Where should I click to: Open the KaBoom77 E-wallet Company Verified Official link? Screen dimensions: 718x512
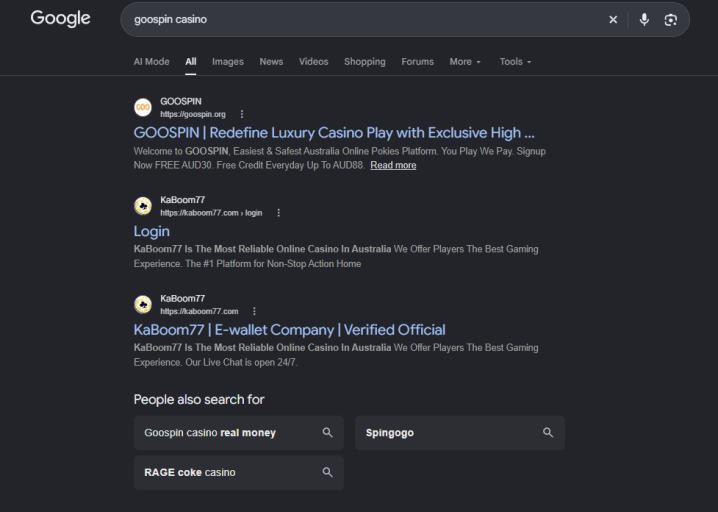[289, 330]
